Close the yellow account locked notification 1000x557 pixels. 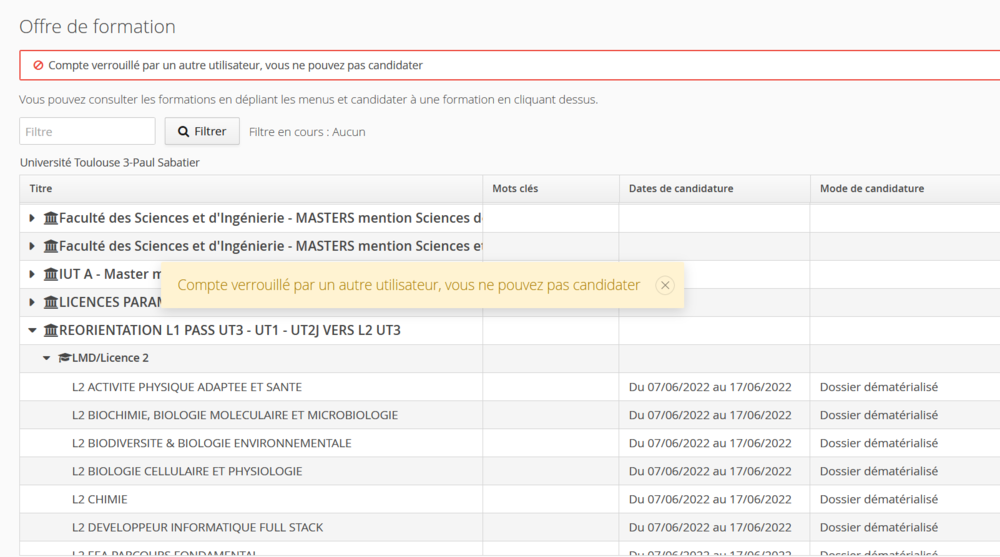tap(665, 285)
